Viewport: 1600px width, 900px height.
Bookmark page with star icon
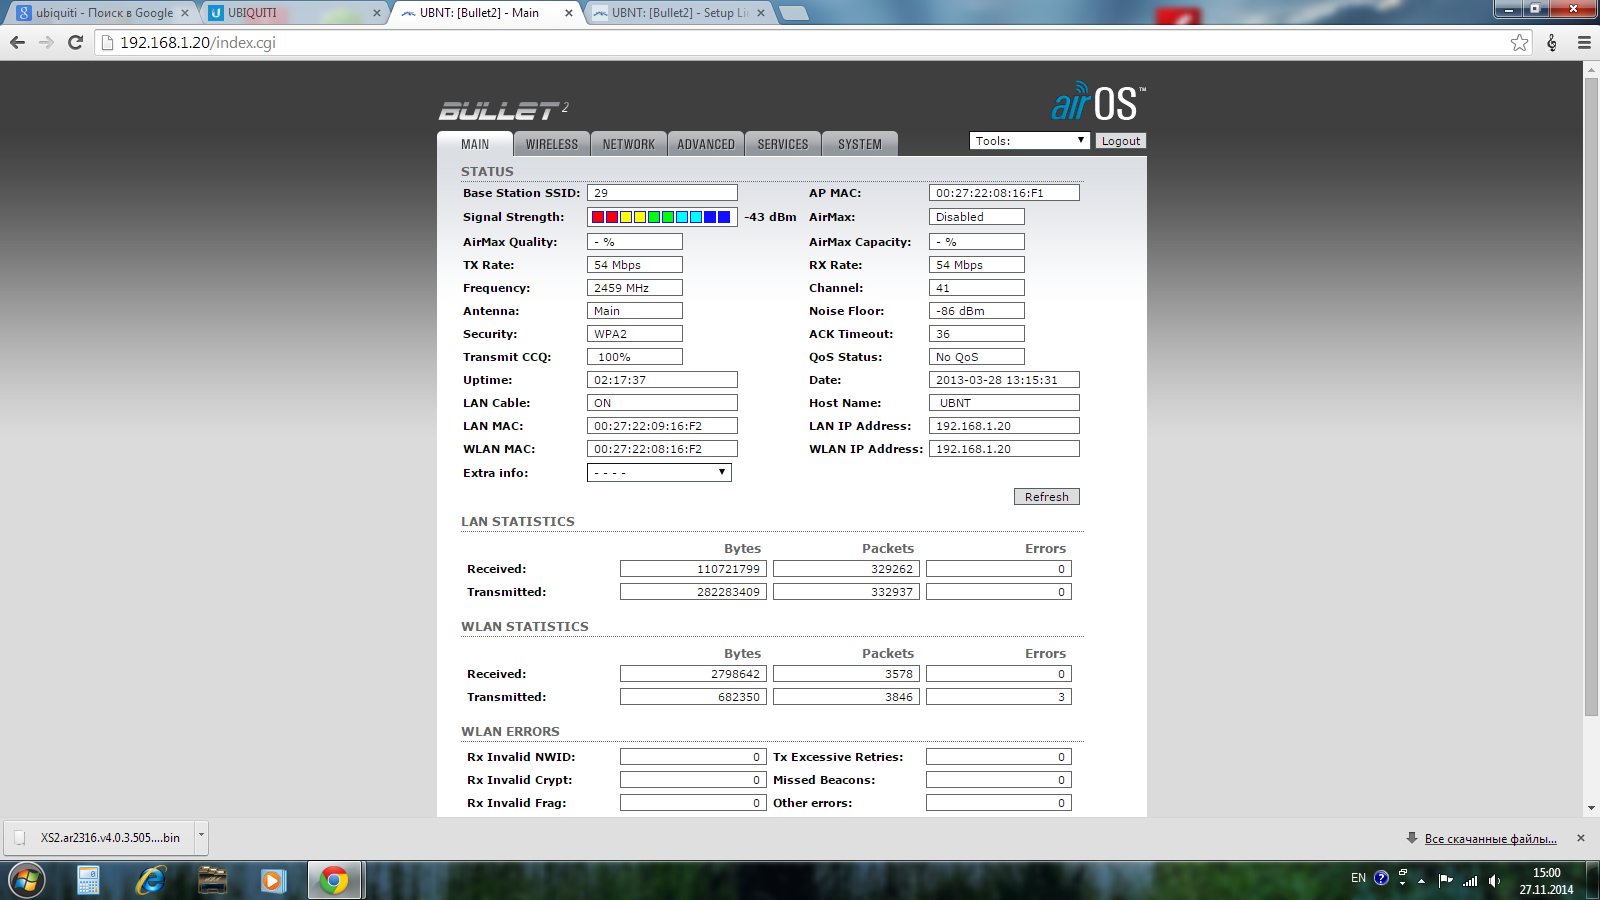pos(1520,42)
